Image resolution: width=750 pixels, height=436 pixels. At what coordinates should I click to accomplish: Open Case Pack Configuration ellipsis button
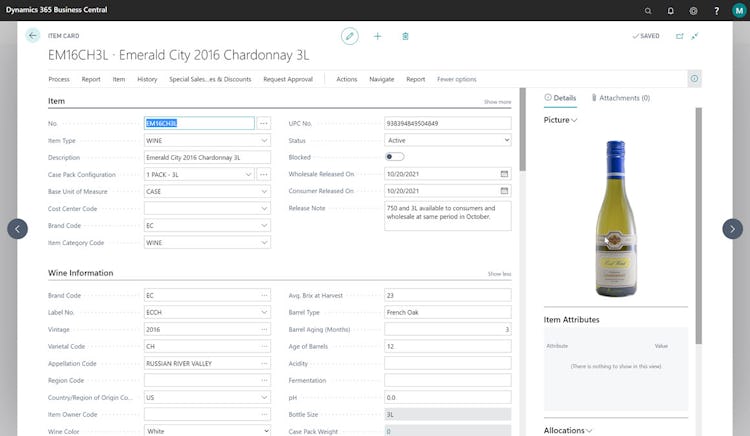pos(264,174)
